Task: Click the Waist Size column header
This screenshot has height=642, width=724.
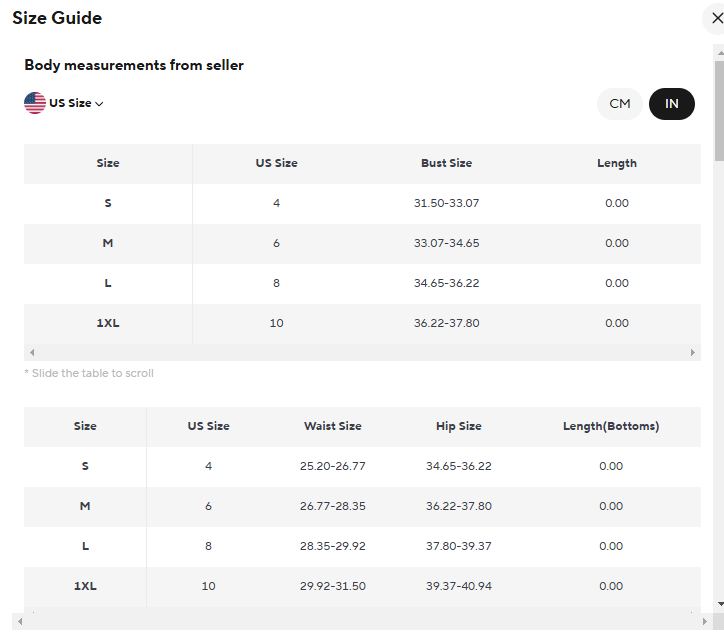Action: point(332,426)
